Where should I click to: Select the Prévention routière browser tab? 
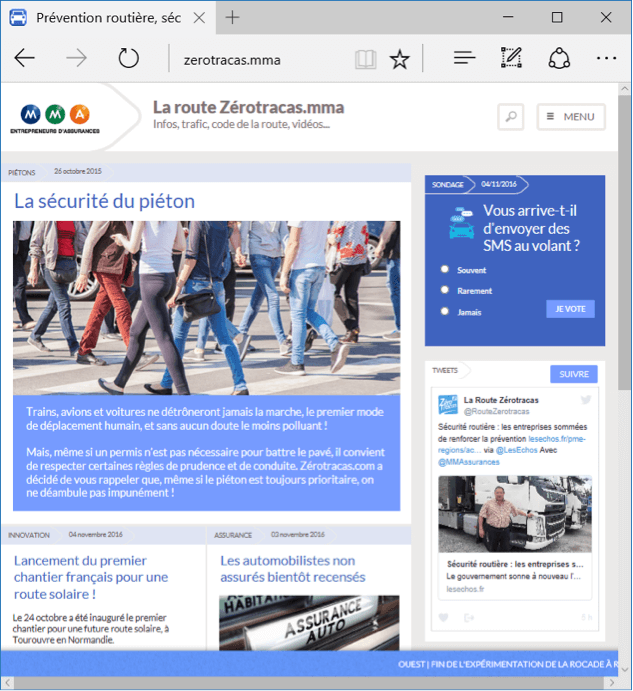108,18
